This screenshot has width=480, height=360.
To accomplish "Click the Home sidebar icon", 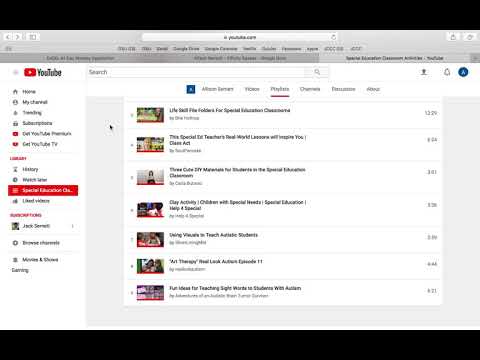I will (15, 92).
